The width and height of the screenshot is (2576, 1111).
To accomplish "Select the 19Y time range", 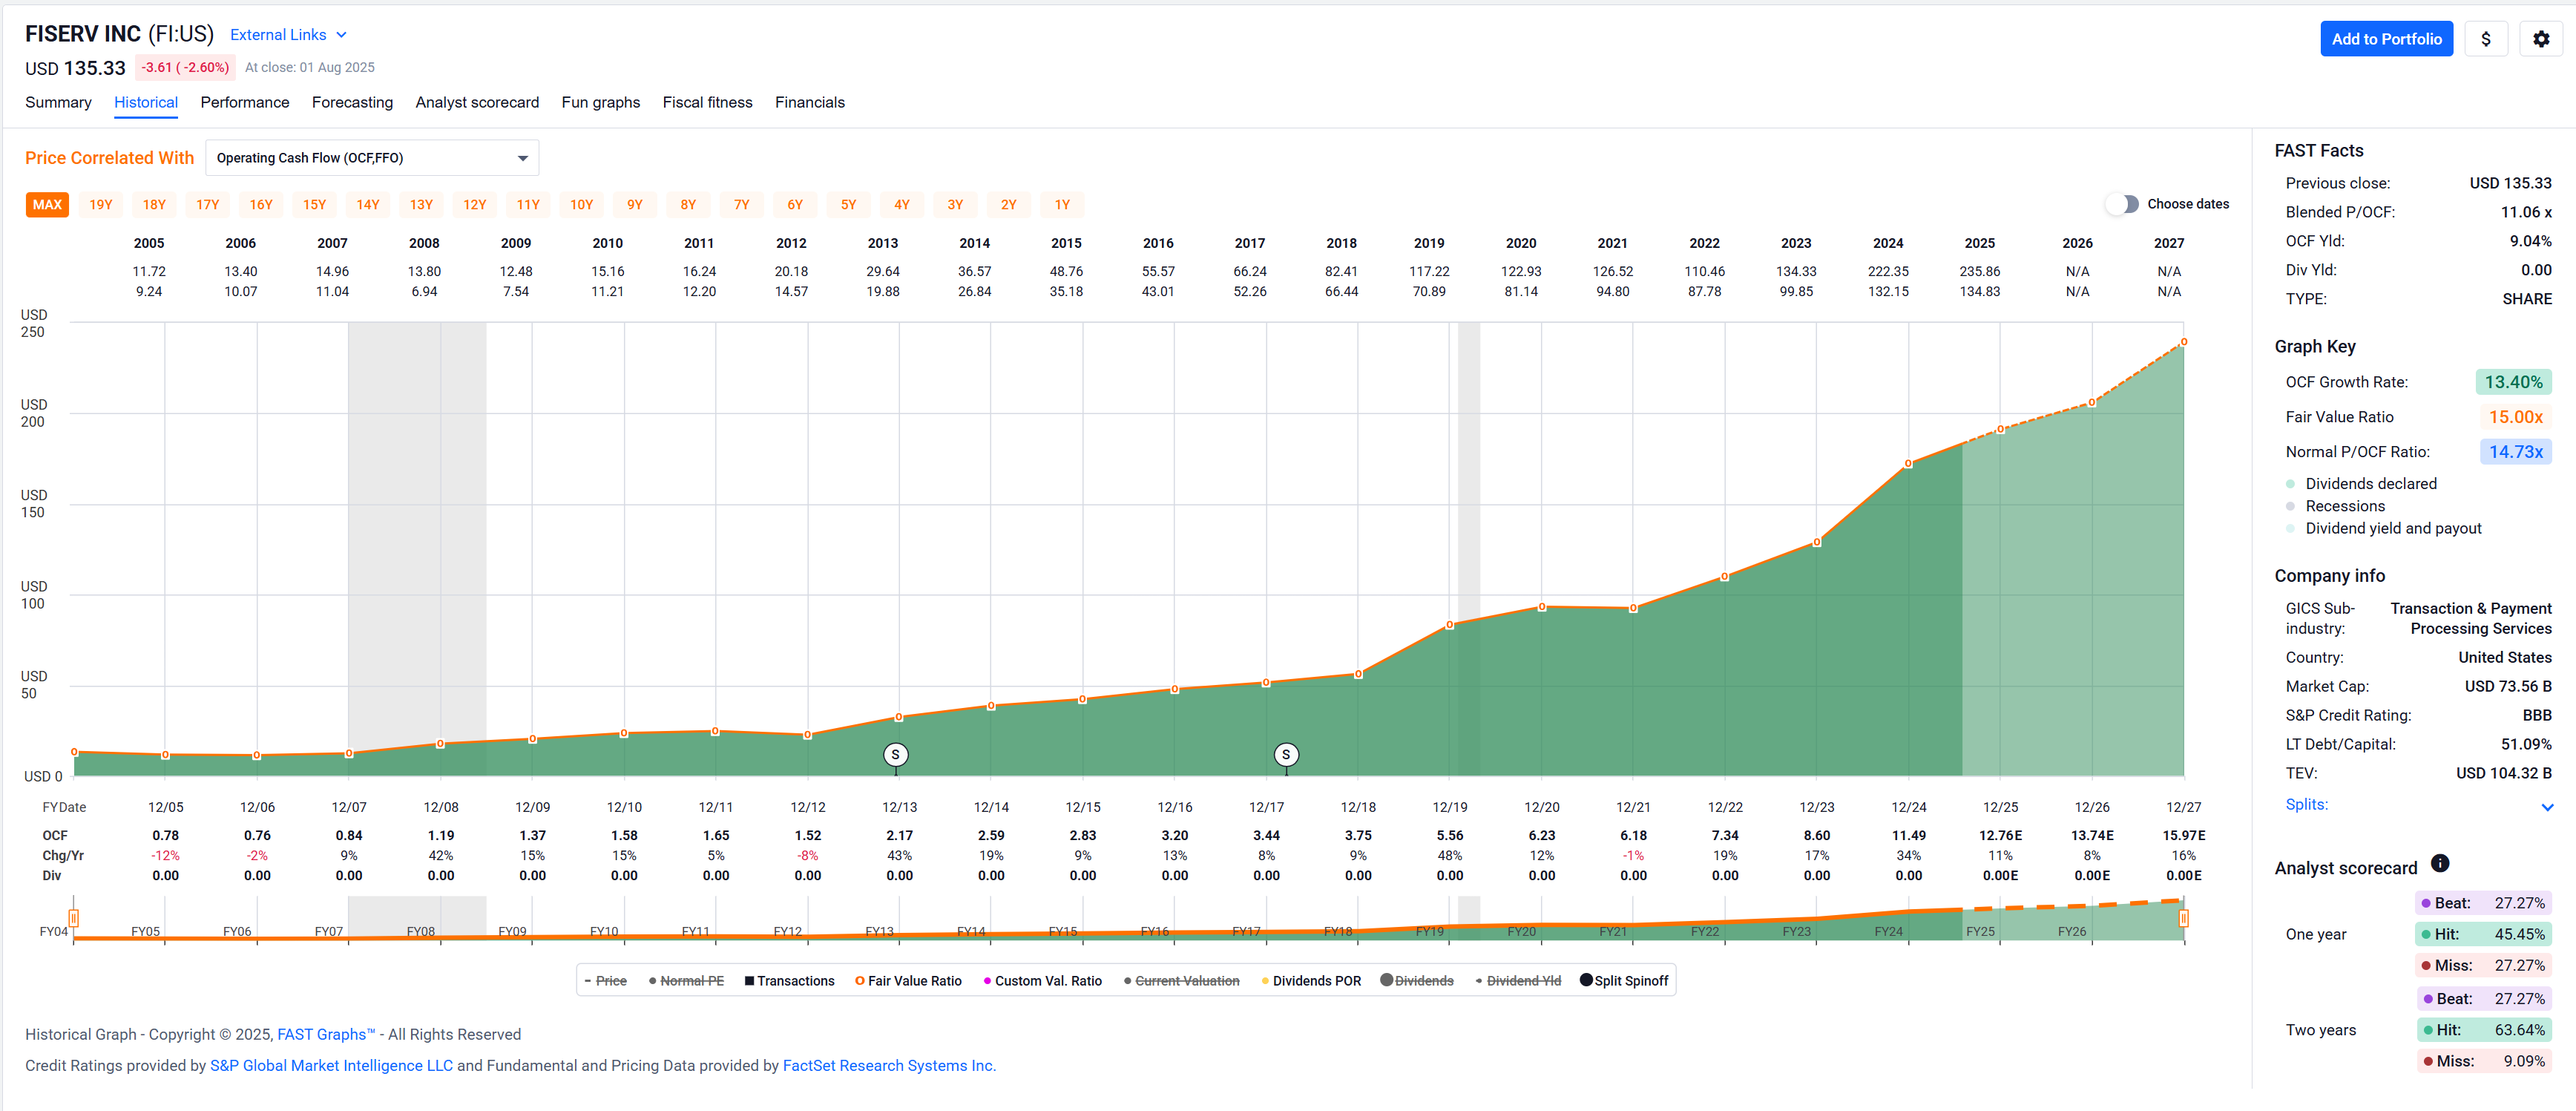I will click(101, 205).
